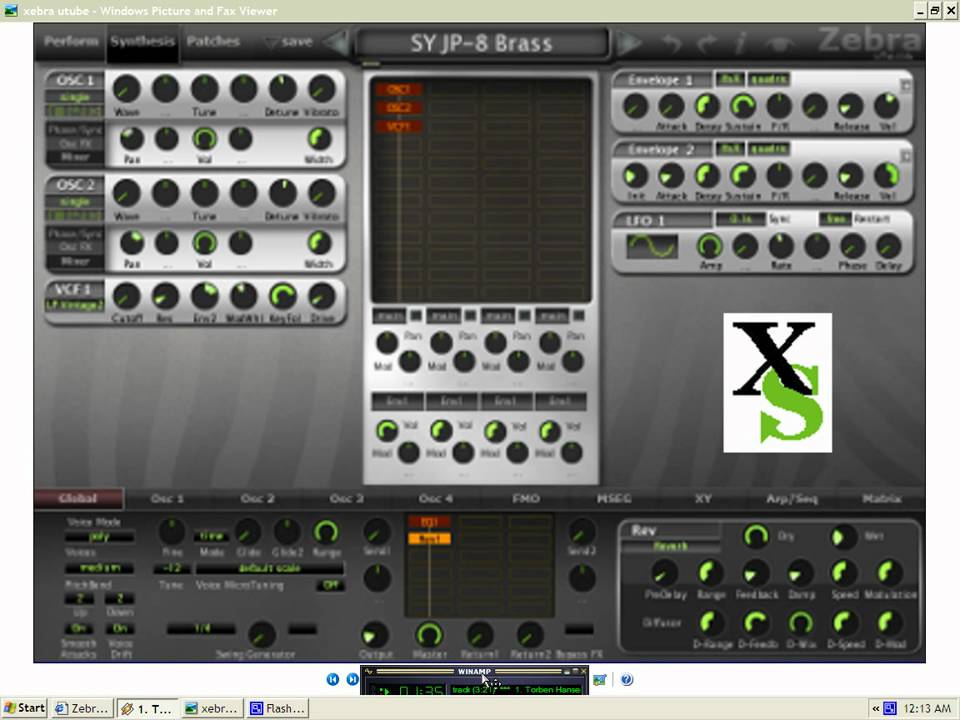
Task: Open OSC 1 single mode selector
Action: click(75, 97)
